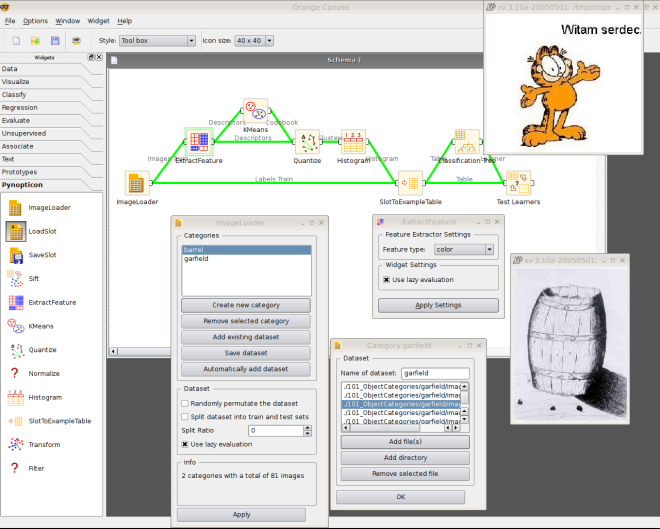Select the SaveSlot widget icon
Image resolution: width=660 pixels, height=529 pixels.
(16, 255)
